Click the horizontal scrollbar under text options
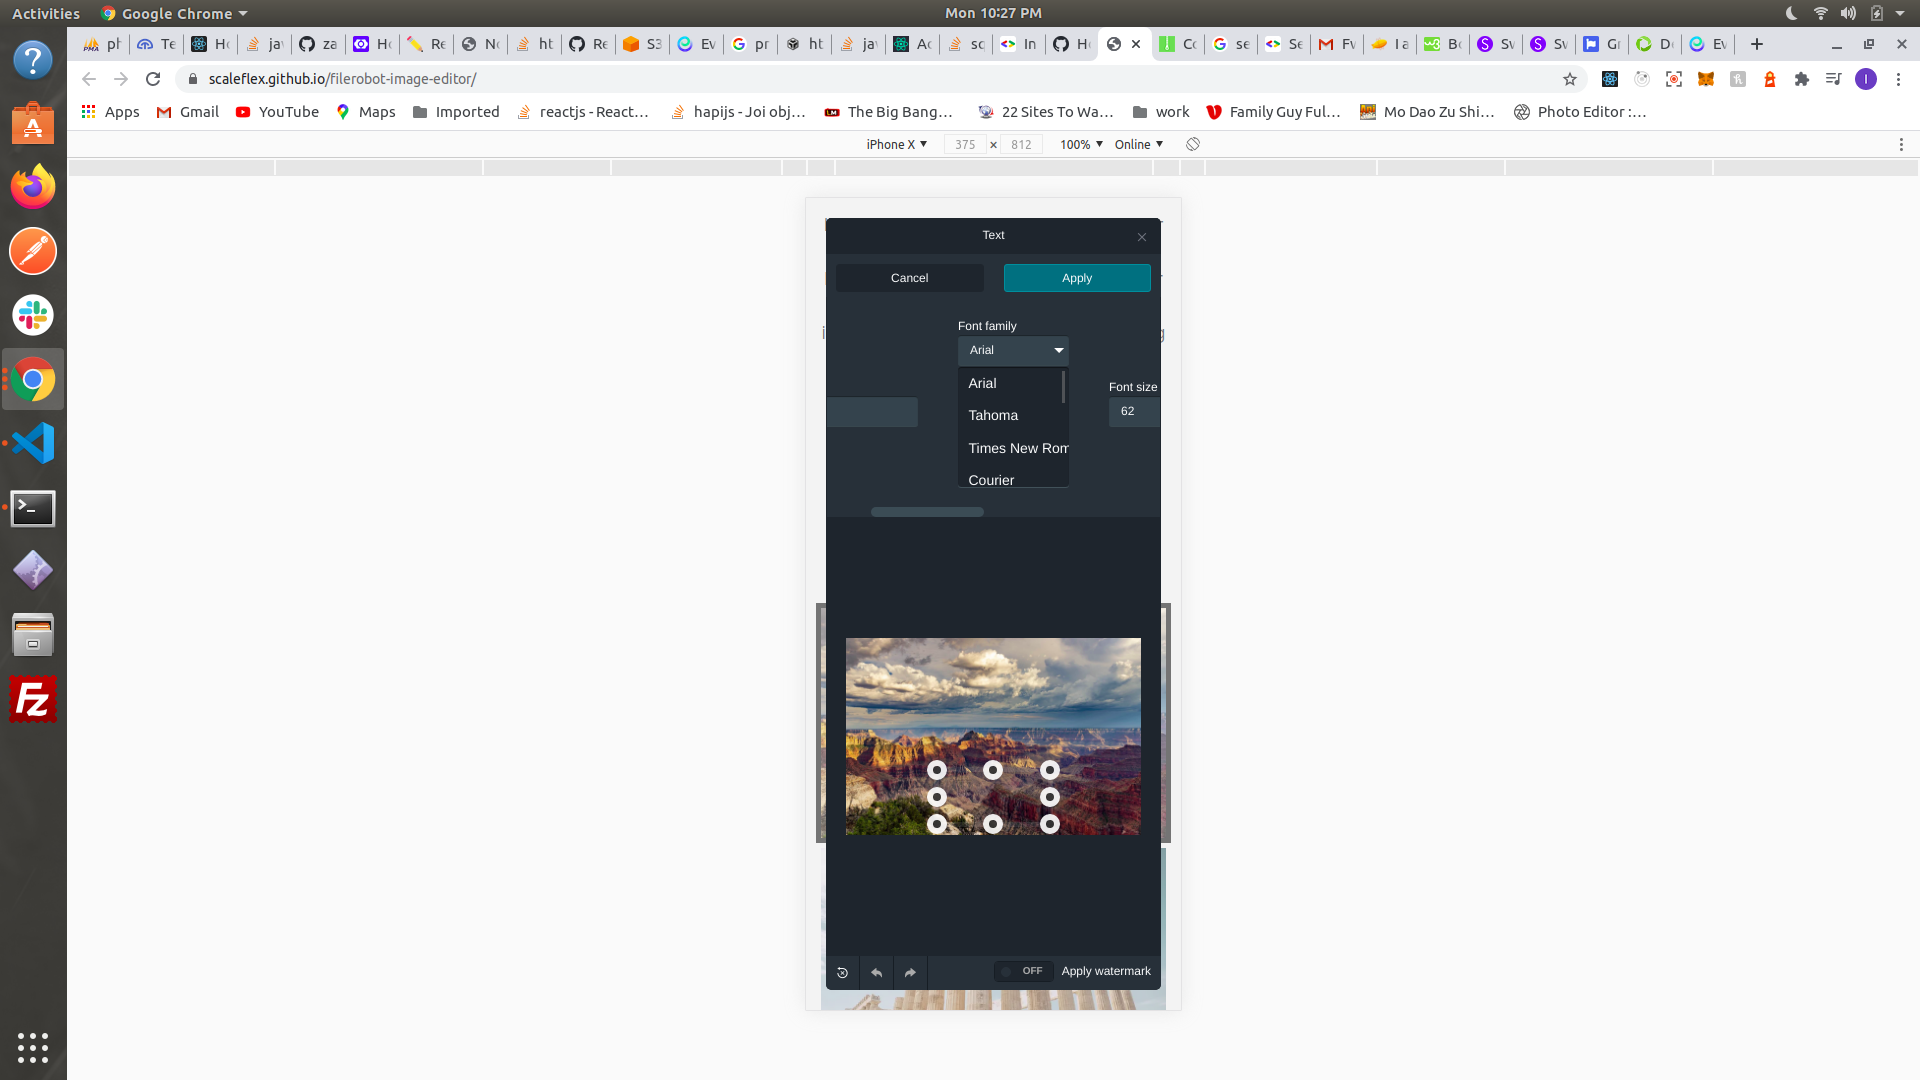This screenshot has height=1080, width=1920. click(927, 512)
